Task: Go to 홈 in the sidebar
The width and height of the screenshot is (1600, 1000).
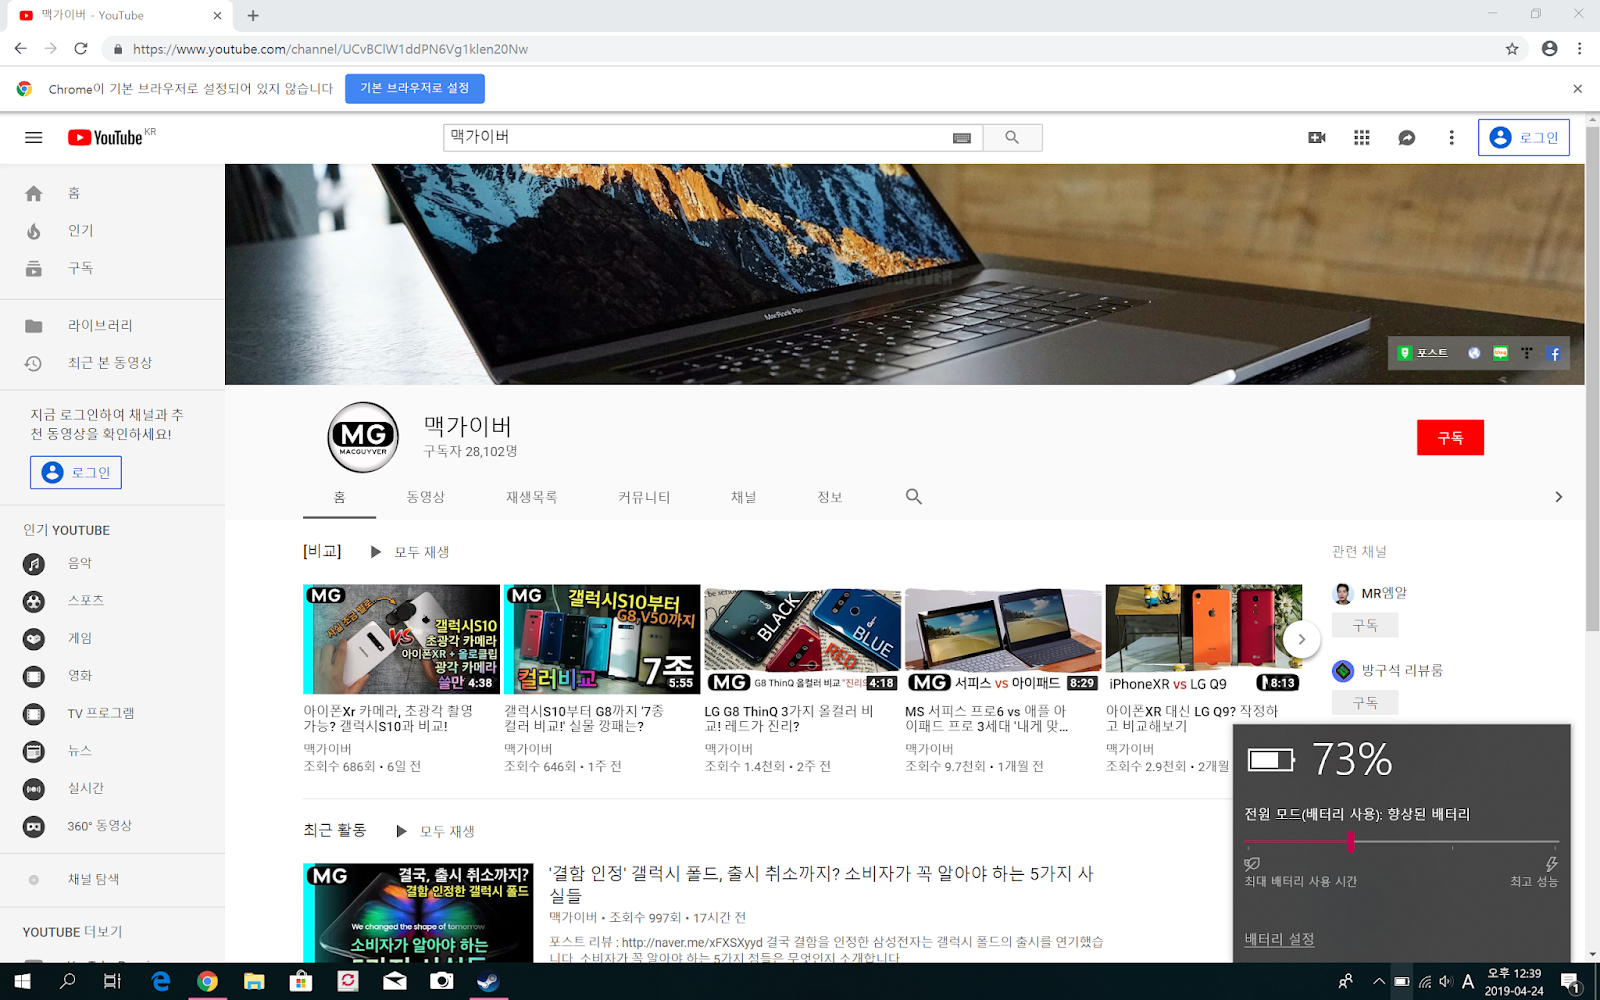Action: click(x=112, y=193)
